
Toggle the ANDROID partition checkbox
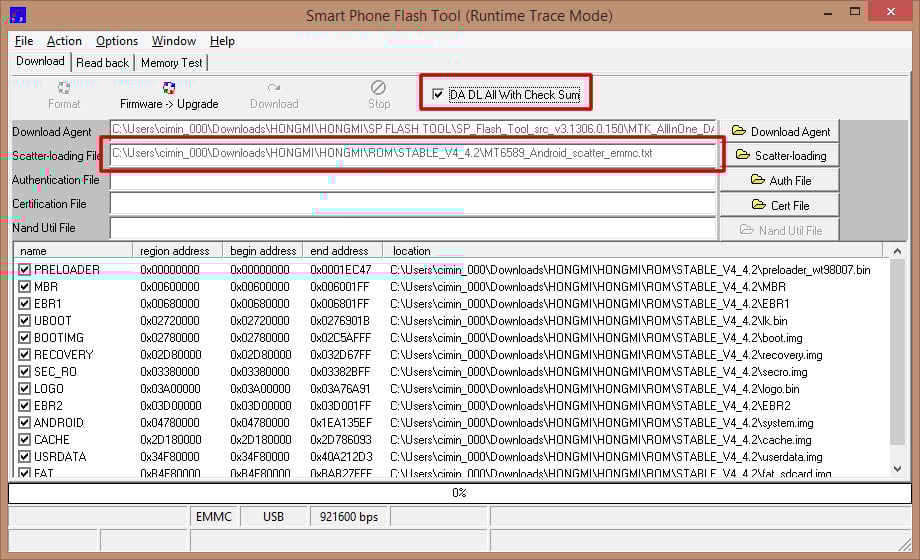[x=24, y=423]
